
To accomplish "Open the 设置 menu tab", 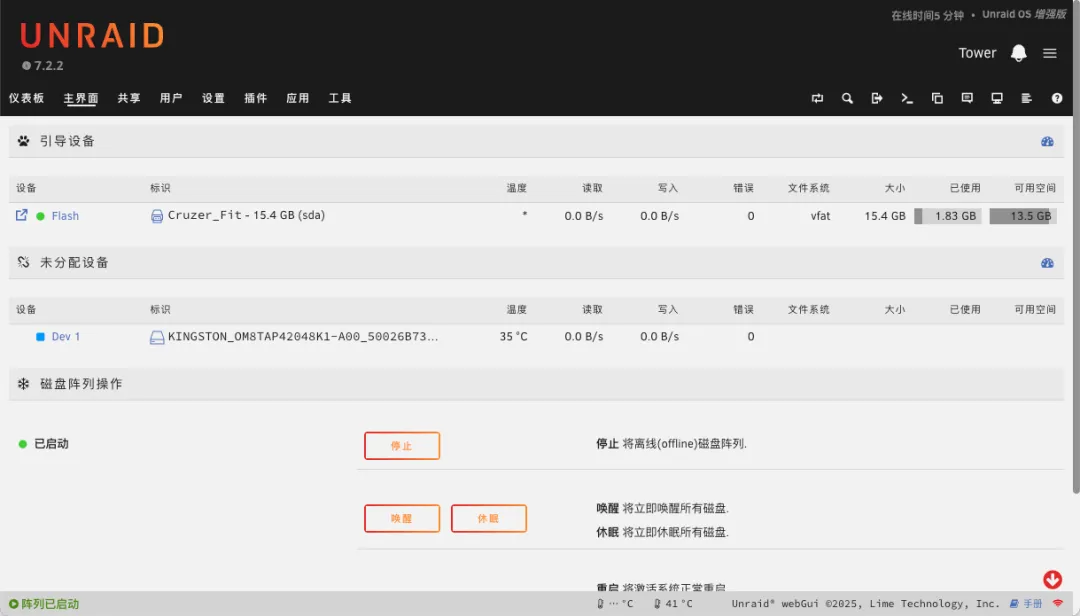I will [x=213, y=98].
